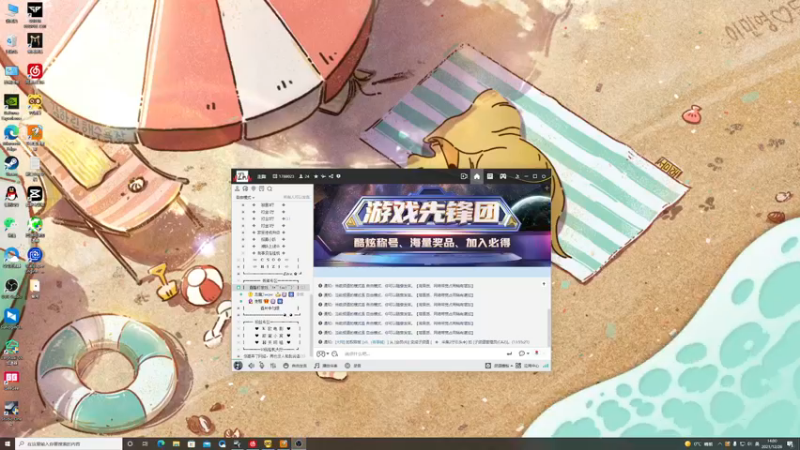Open the notification center in system tray
800x450 pixels.
[790, 444]
